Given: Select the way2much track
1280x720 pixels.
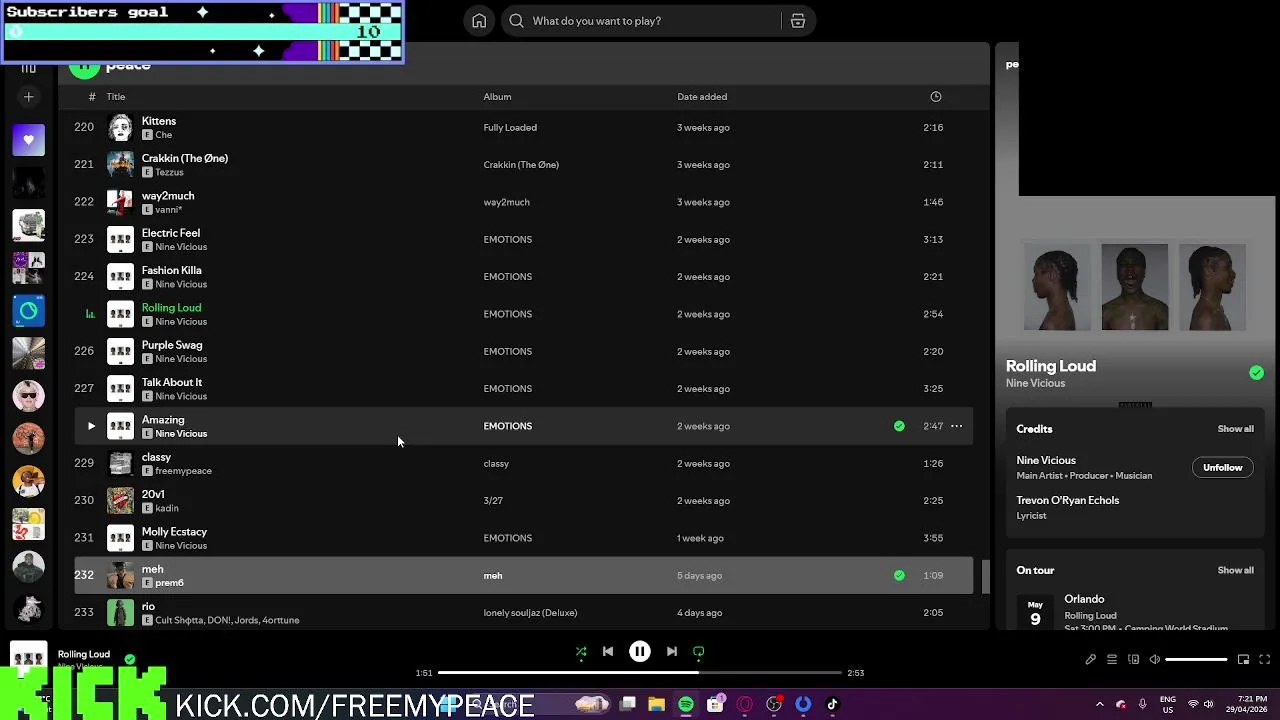Looking at the screenshot, I should click(x=523, y=202).
